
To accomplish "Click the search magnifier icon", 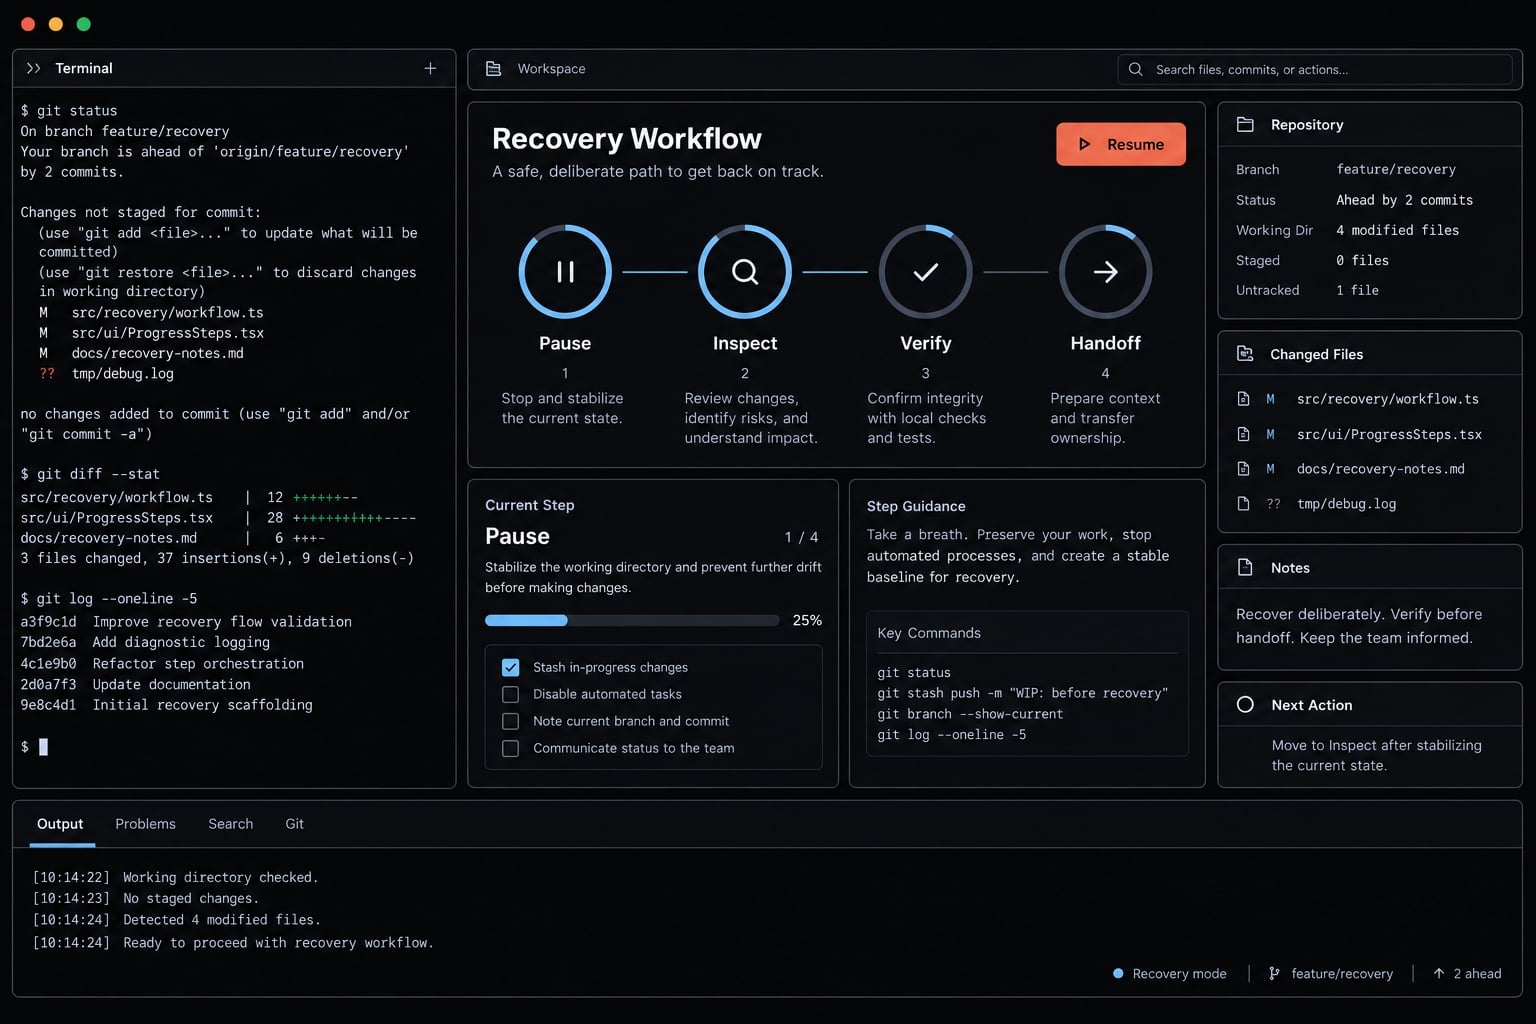I will tap(1135, 69).
